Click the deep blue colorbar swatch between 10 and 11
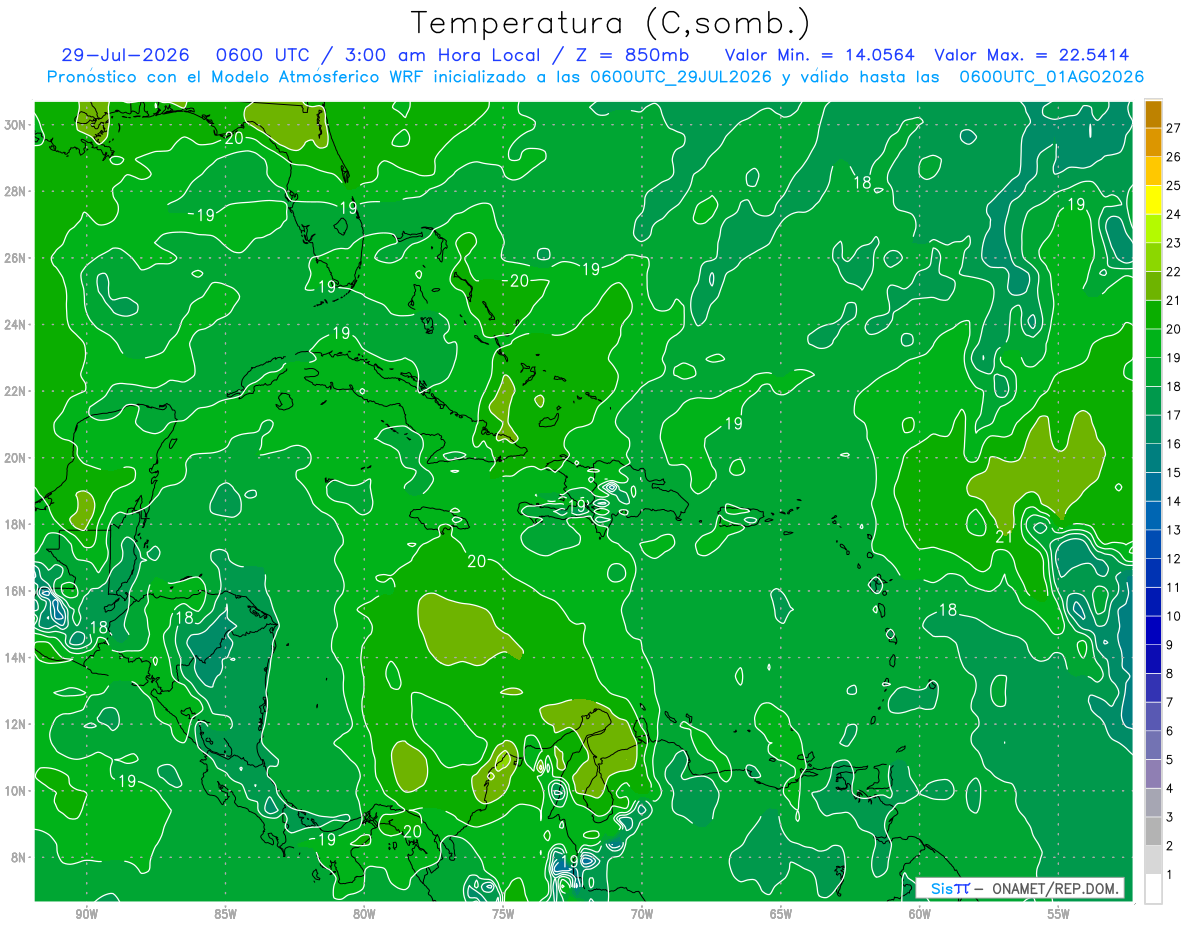Viewport: 1200px width, 927px height. point(1153,601)
